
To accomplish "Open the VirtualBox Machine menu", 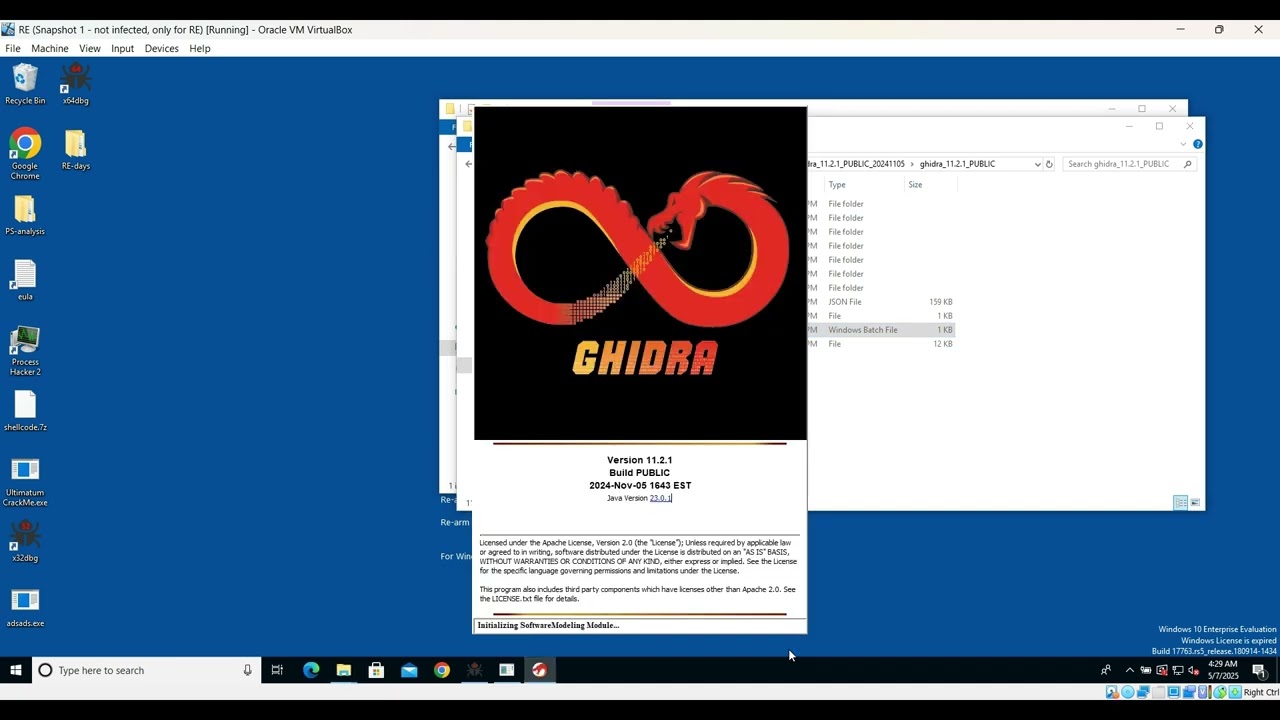I will point(50,48).
